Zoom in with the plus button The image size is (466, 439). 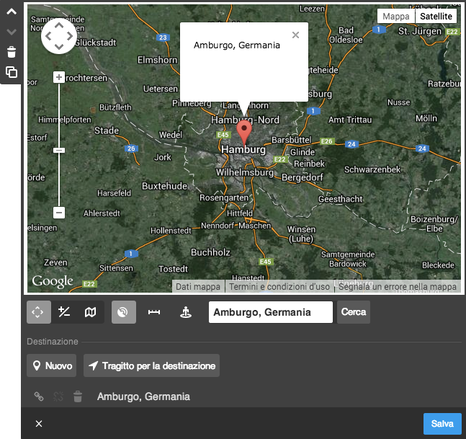point(59,77)
